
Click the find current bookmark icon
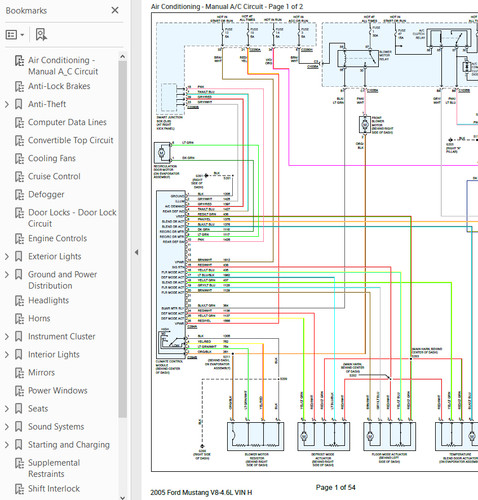[x=41, y=35]
